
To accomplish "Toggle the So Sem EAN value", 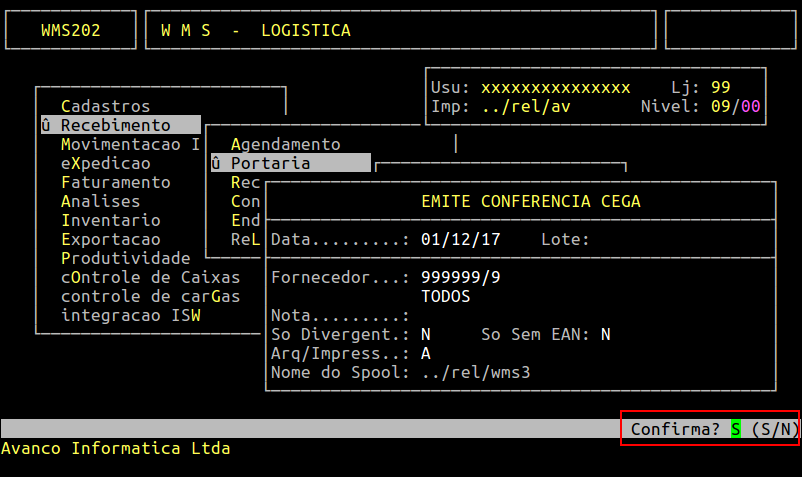I will click(606, 334).
